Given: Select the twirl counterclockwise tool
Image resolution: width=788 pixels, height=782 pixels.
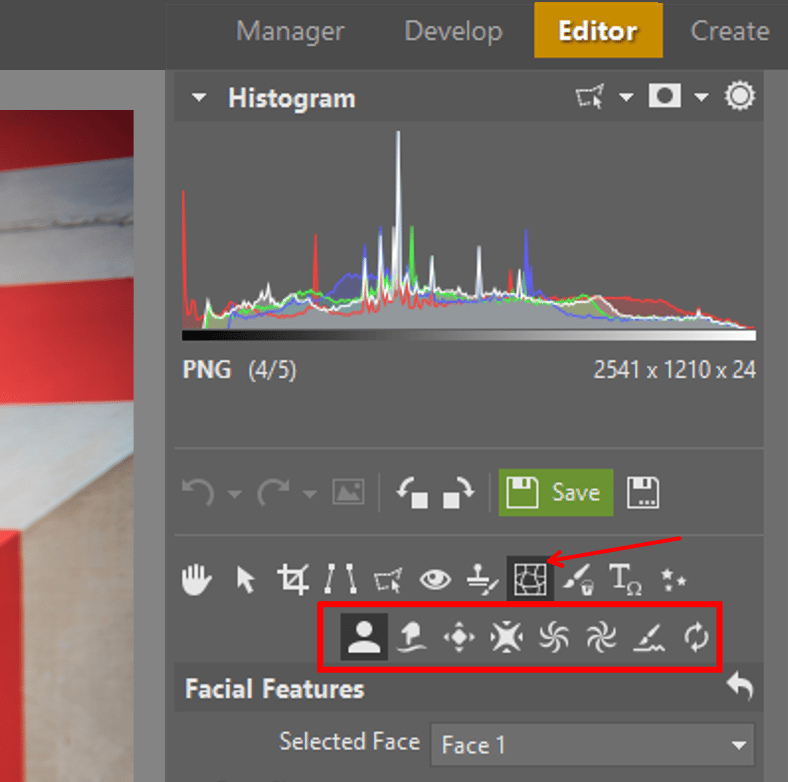Looking at the screenshot, I should [x=554, y=637].
